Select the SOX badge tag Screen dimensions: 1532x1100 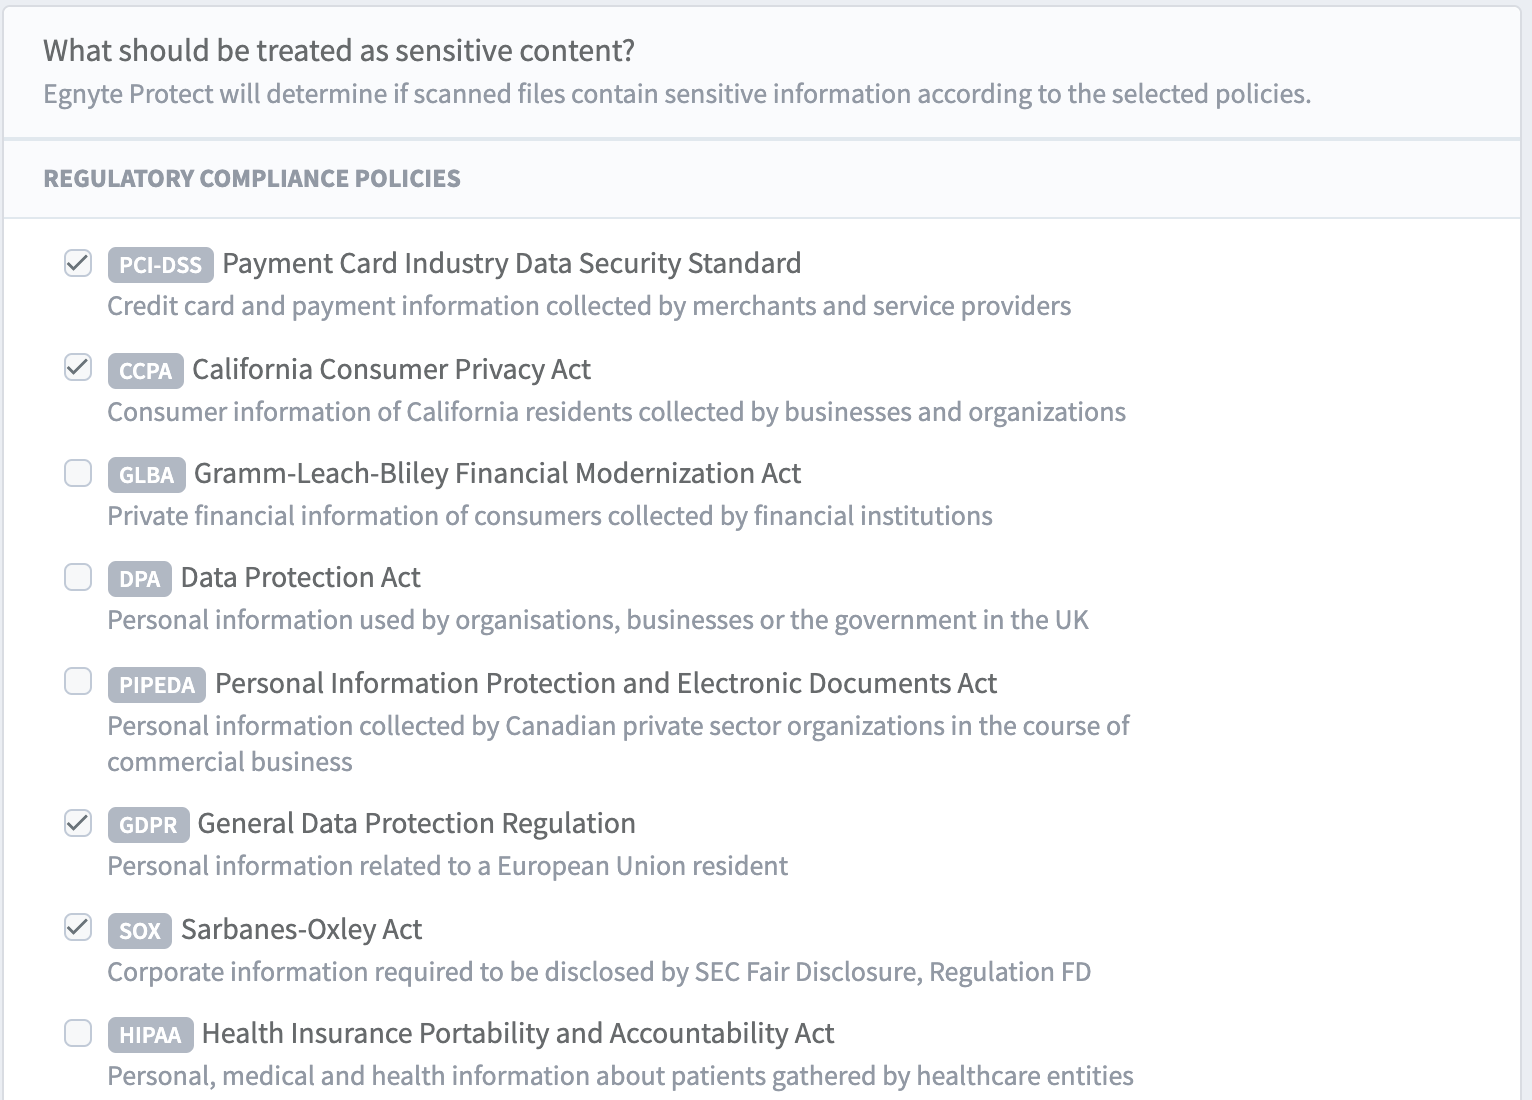(139, 930)
